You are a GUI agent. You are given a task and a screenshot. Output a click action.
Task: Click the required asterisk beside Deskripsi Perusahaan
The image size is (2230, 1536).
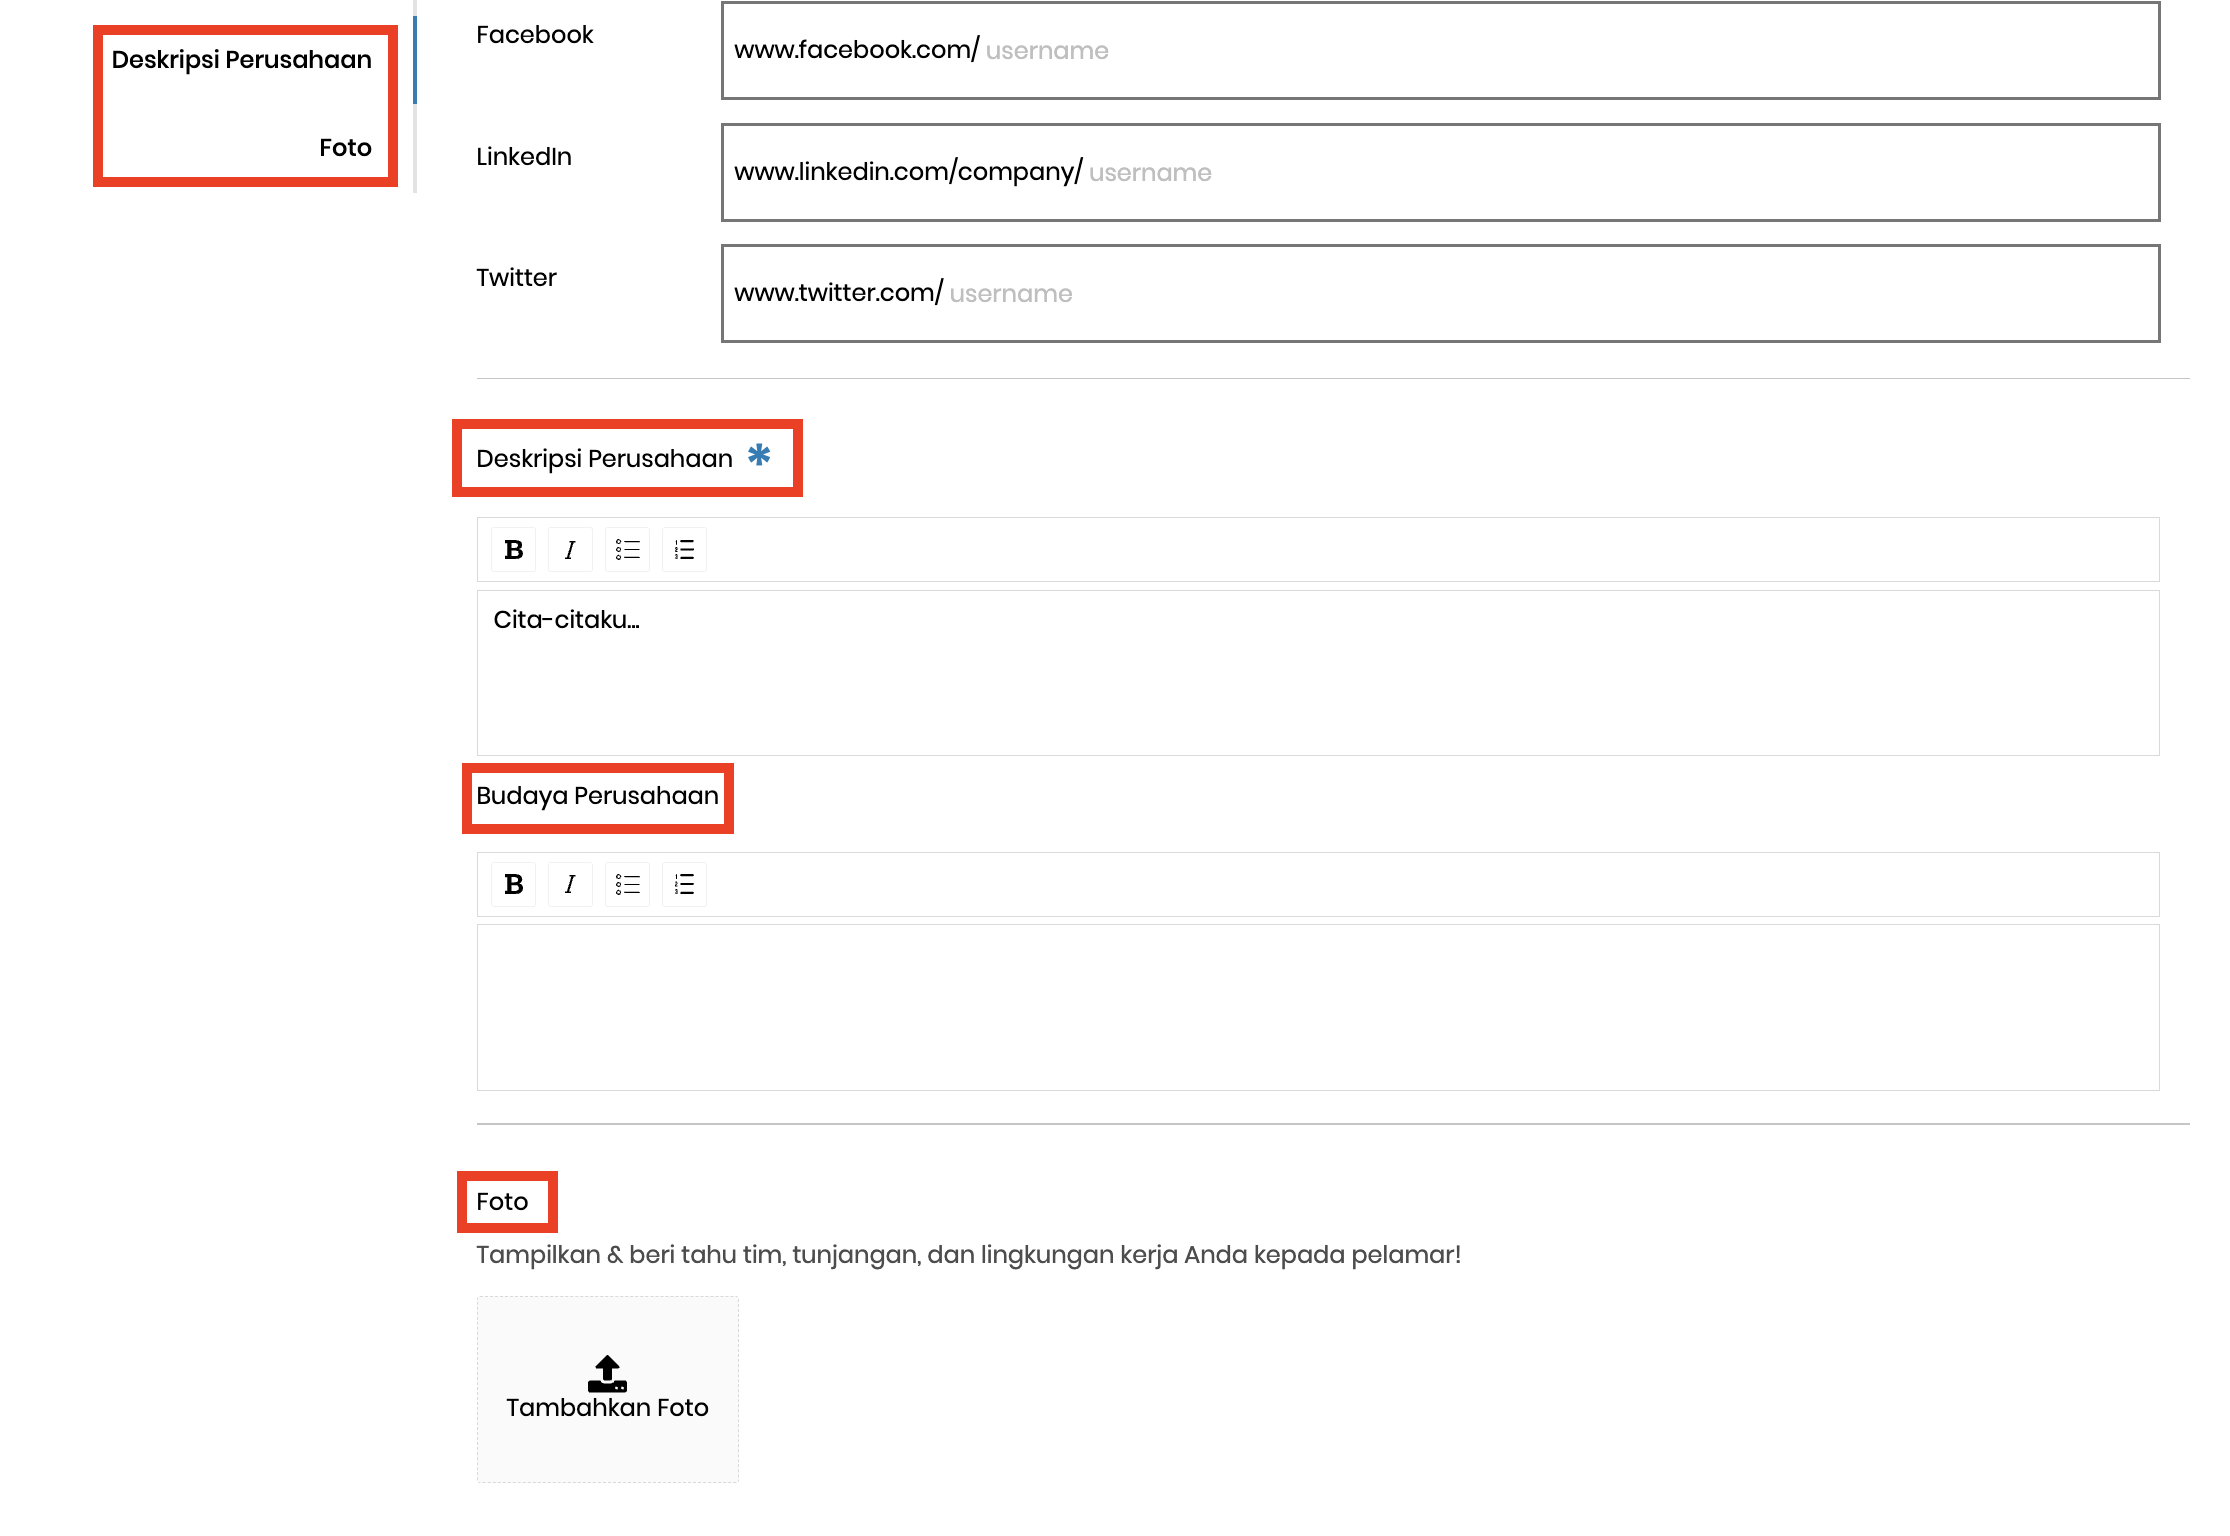point(760,455)
